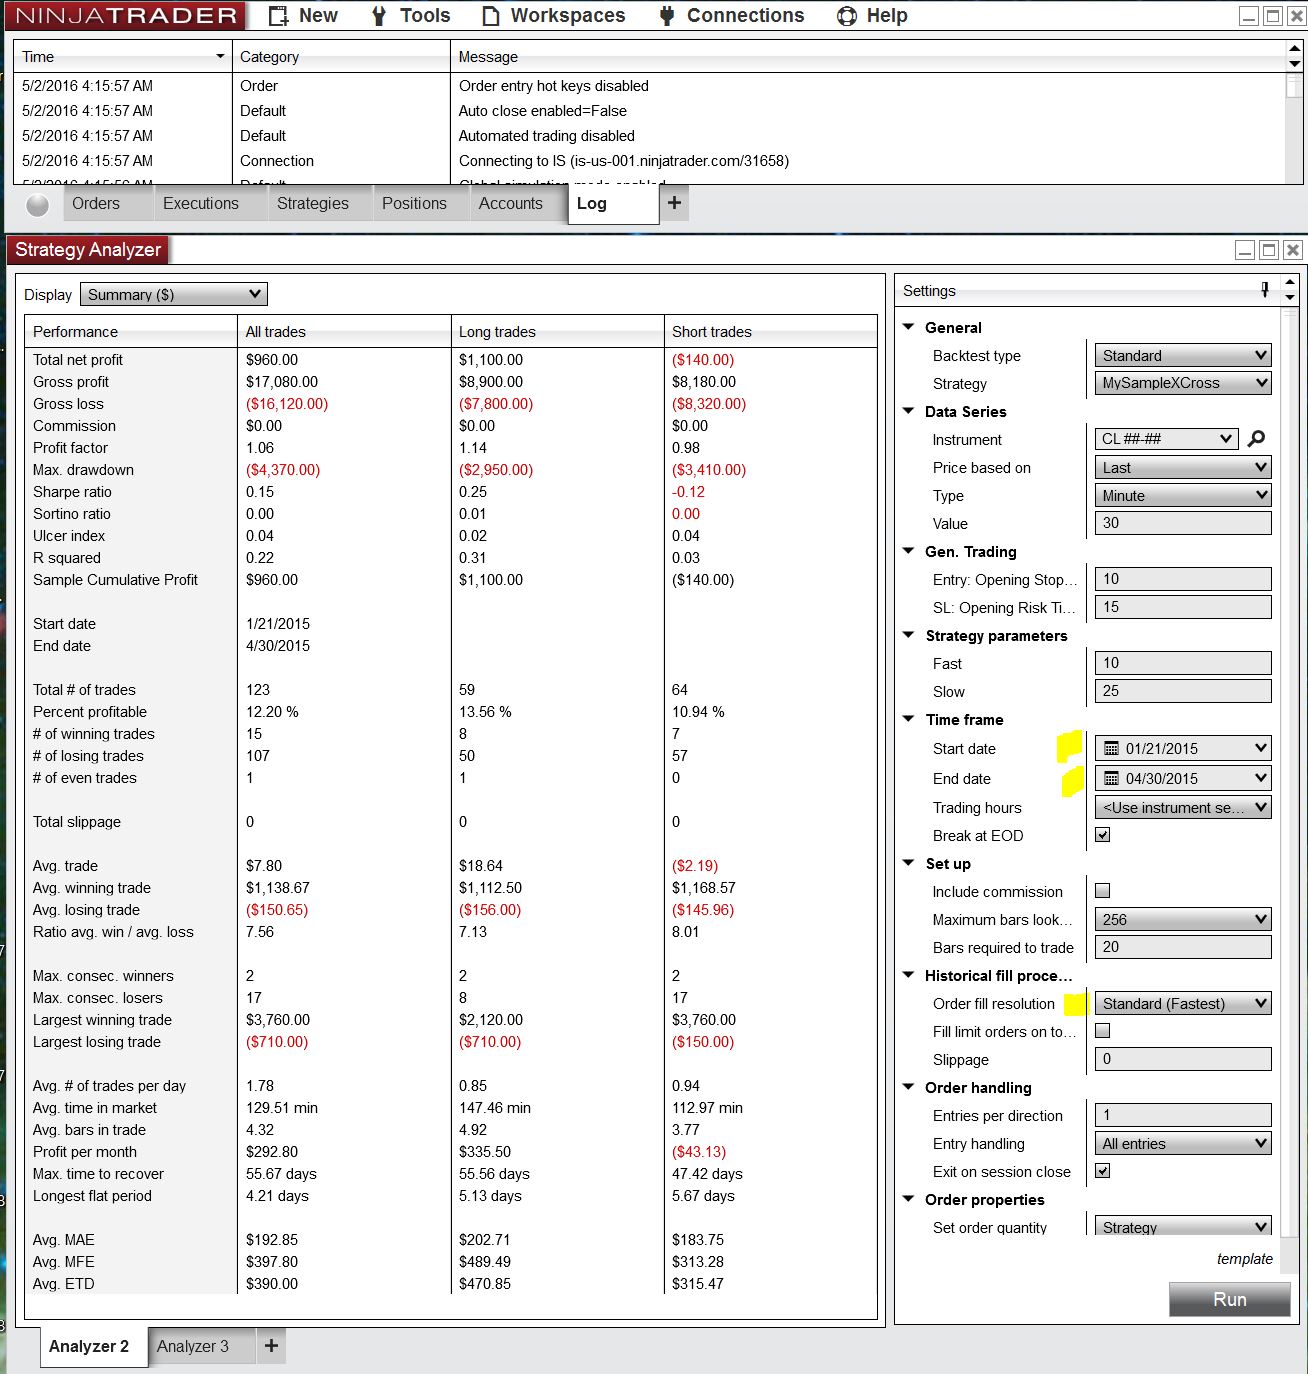Click the instrument search magnifier icon
Viewport: 1308px width, 1374px height.
1257,438
